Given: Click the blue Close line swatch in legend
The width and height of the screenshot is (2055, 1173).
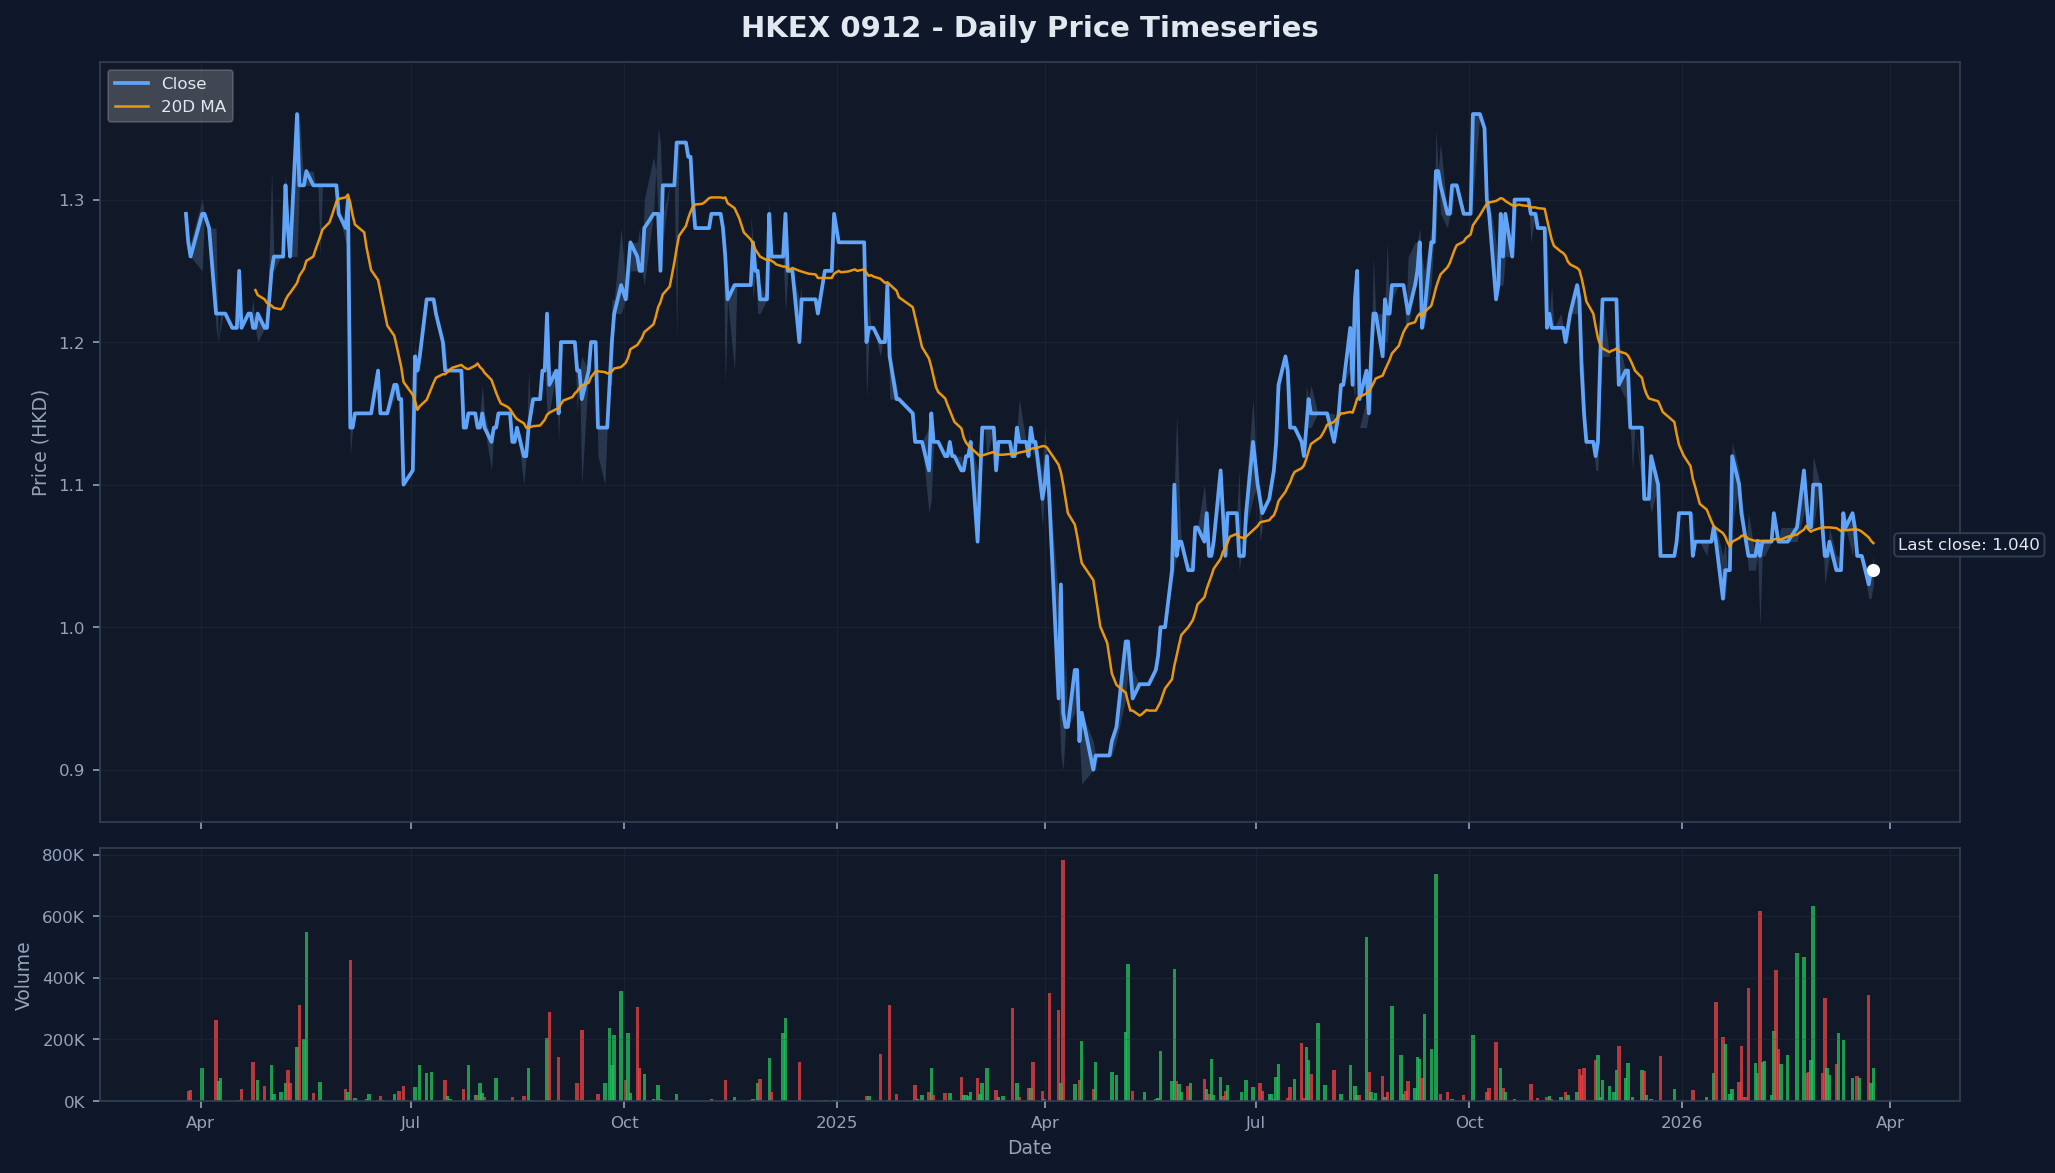Looking at the screenshot, I should point(132,84).
